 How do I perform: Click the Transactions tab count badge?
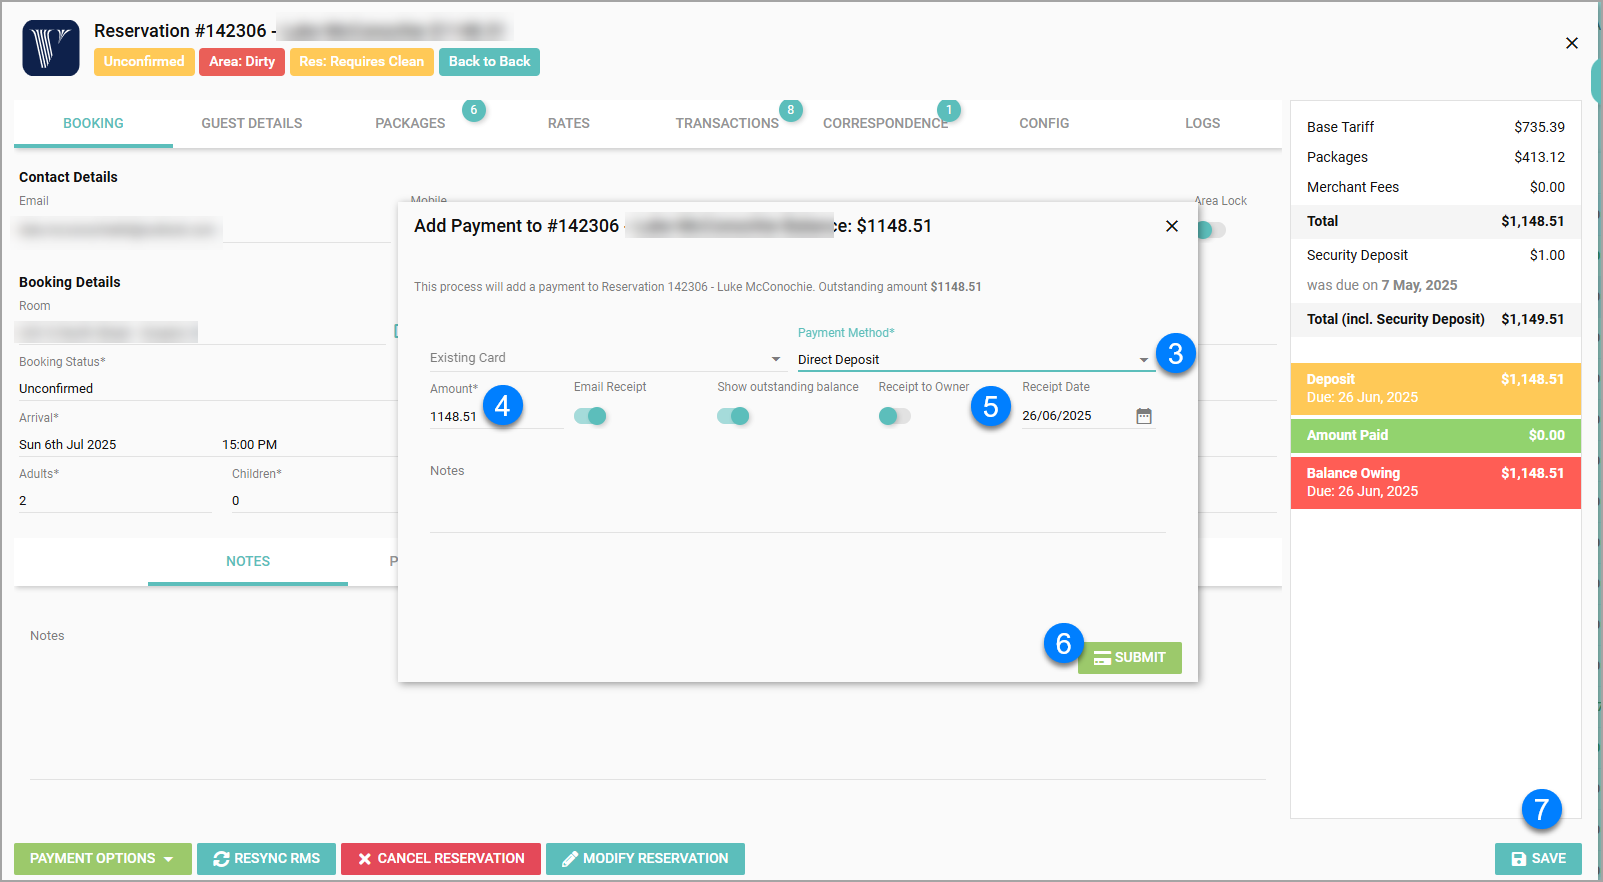click(790, 110)
